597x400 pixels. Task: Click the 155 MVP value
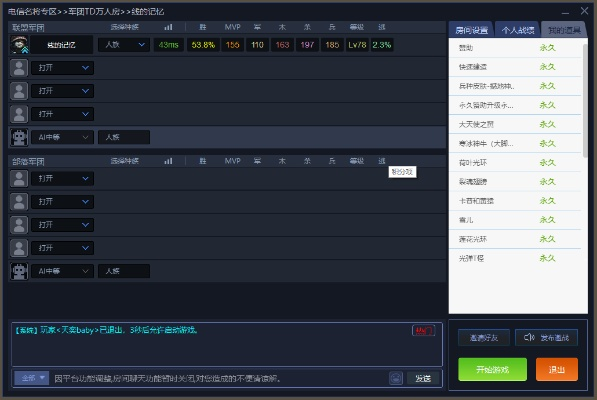[232, 45]
